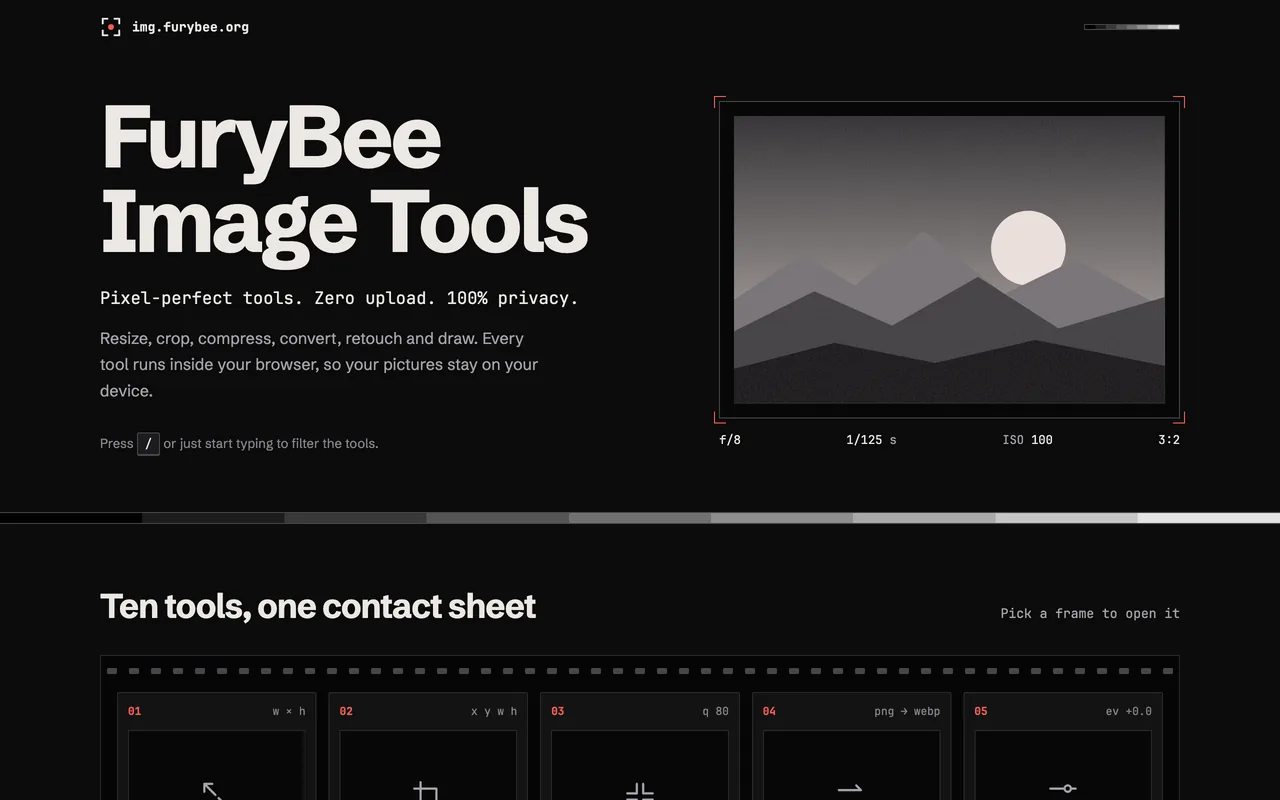This screenshot has width=1280, height=800.
Task: Click the "/" shortcut key hint
Action: pyautogui.click(x=148, y=443)
